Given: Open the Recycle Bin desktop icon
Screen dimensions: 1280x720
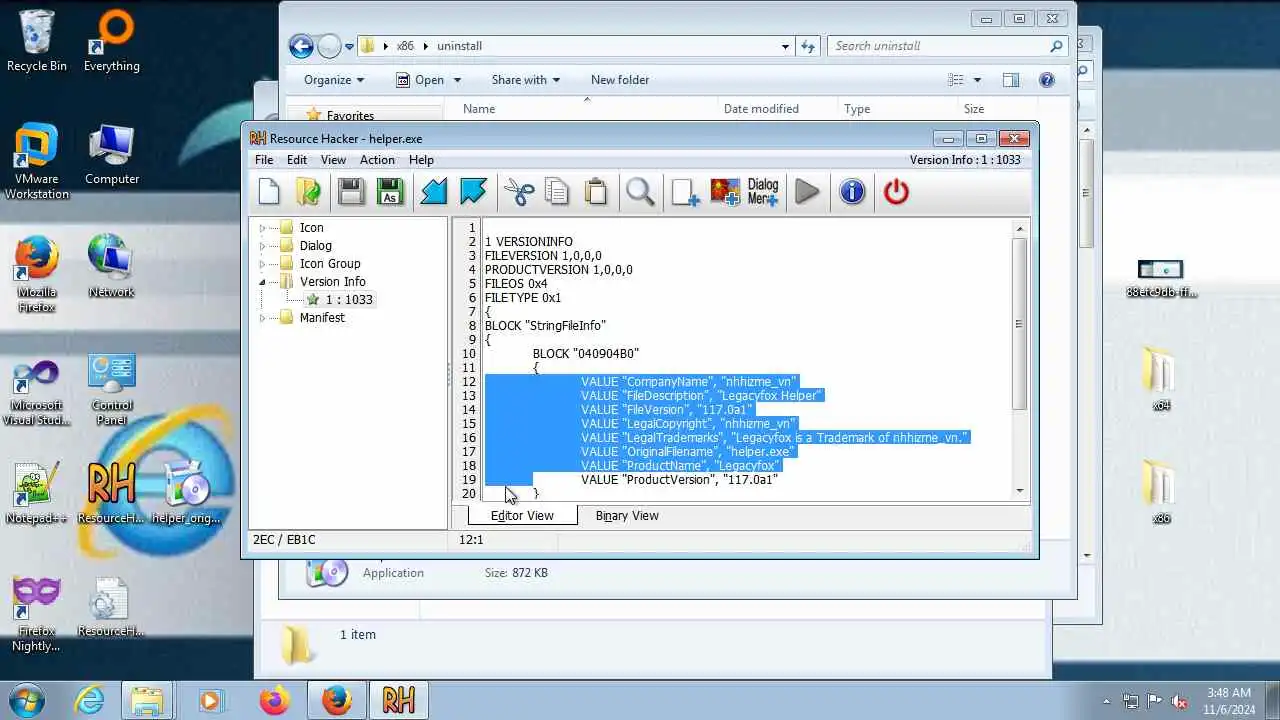Looking at the screenshot, I should point(37,41).
